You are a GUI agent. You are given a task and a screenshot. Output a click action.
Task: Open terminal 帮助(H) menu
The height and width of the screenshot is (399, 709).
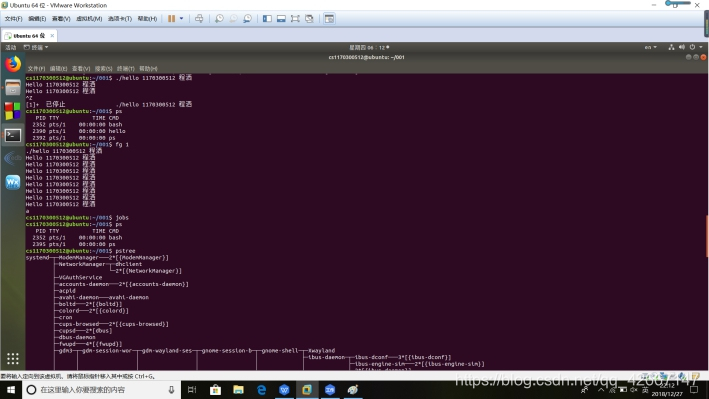point(148,68)
